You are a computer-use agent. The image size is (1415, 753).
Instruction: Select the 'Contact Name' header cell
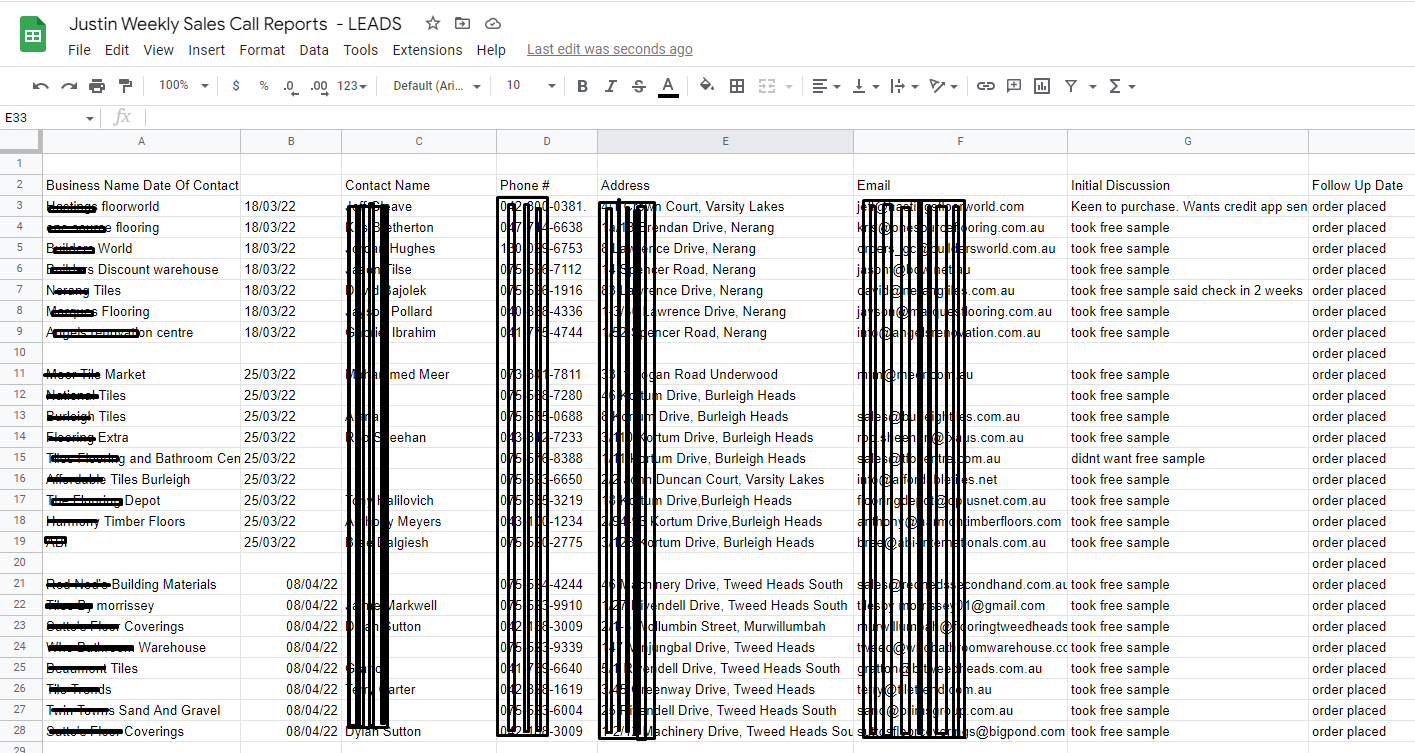pyautogui.click(x=419, y=185)
